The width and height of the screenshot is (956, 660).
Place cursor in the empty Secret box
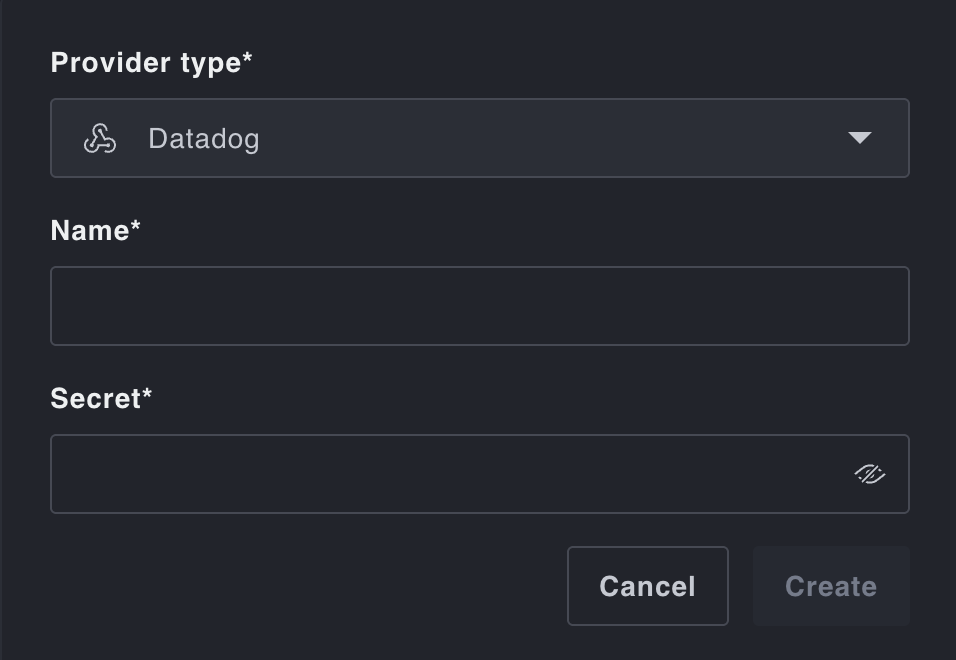[x=450, y=474]
